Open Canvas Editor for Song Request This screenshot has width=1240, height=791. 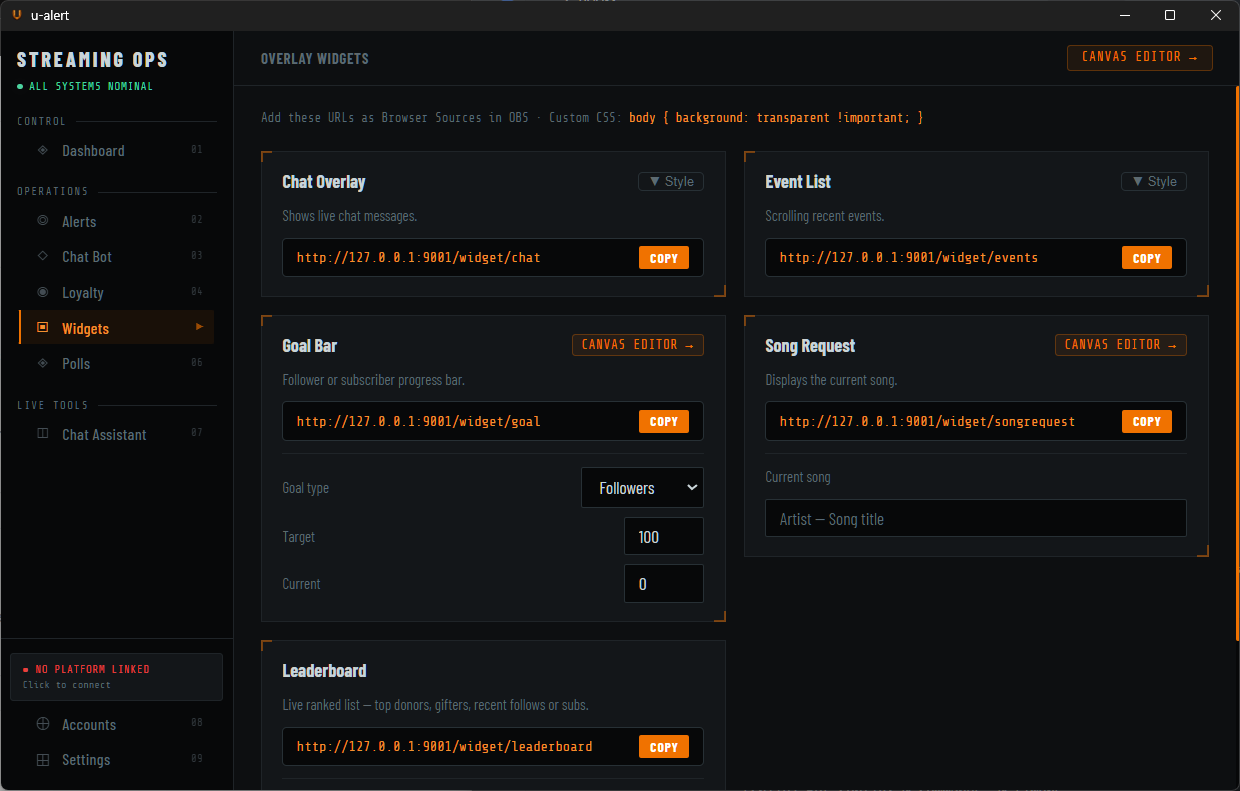coord(1121,345)
